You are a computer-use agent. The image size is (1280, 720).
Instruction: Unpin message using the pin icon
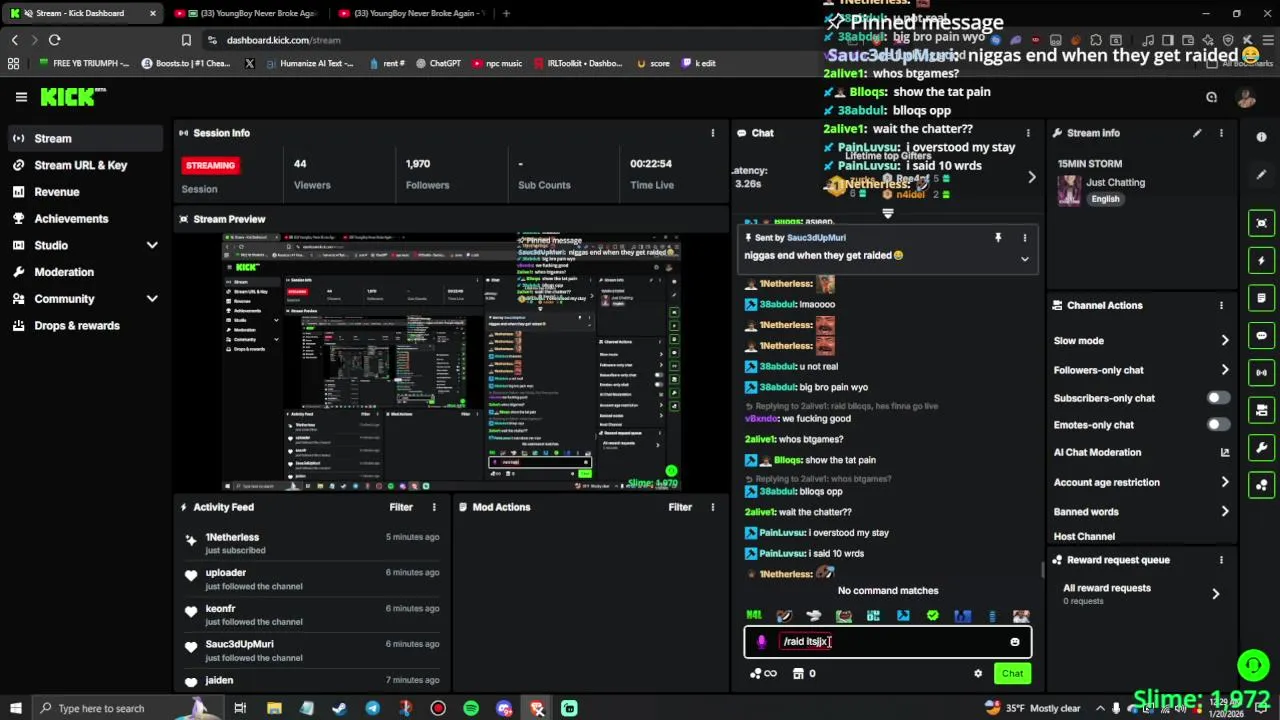click(x=997, y=238)
